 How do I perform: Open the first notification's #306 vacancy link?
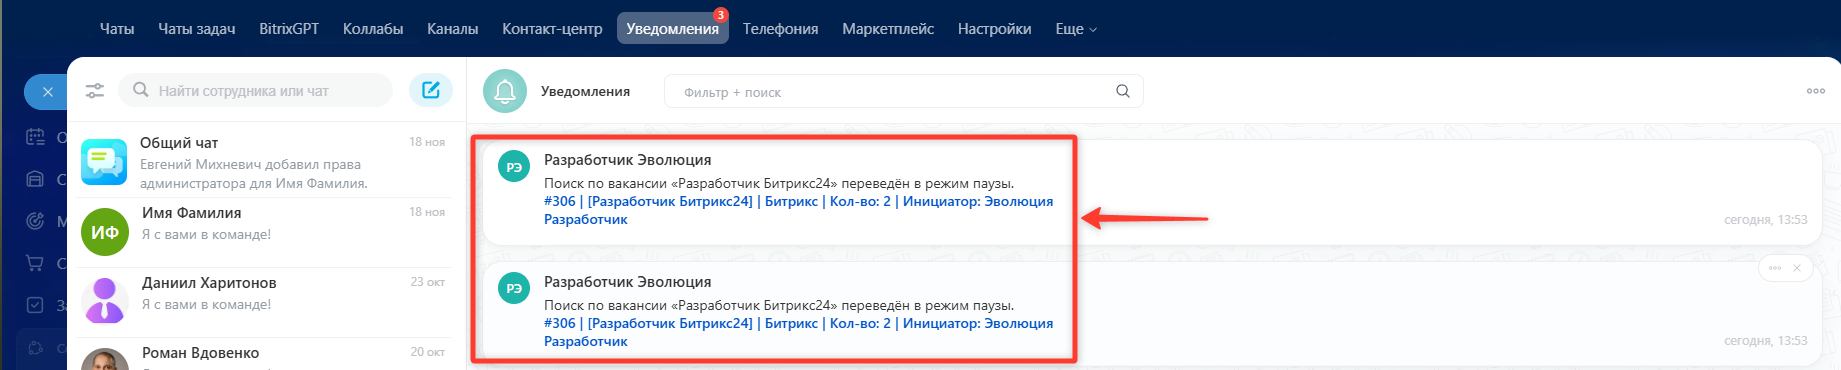tap(798, 210)
